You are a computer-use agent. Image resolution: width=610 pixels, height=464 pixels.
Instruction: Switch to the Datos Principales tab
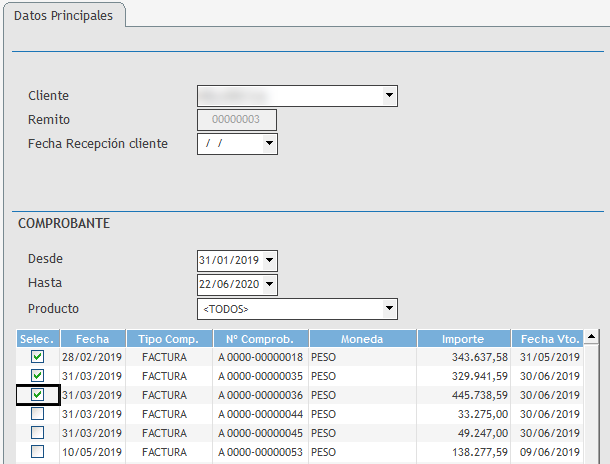click(63, 16)
